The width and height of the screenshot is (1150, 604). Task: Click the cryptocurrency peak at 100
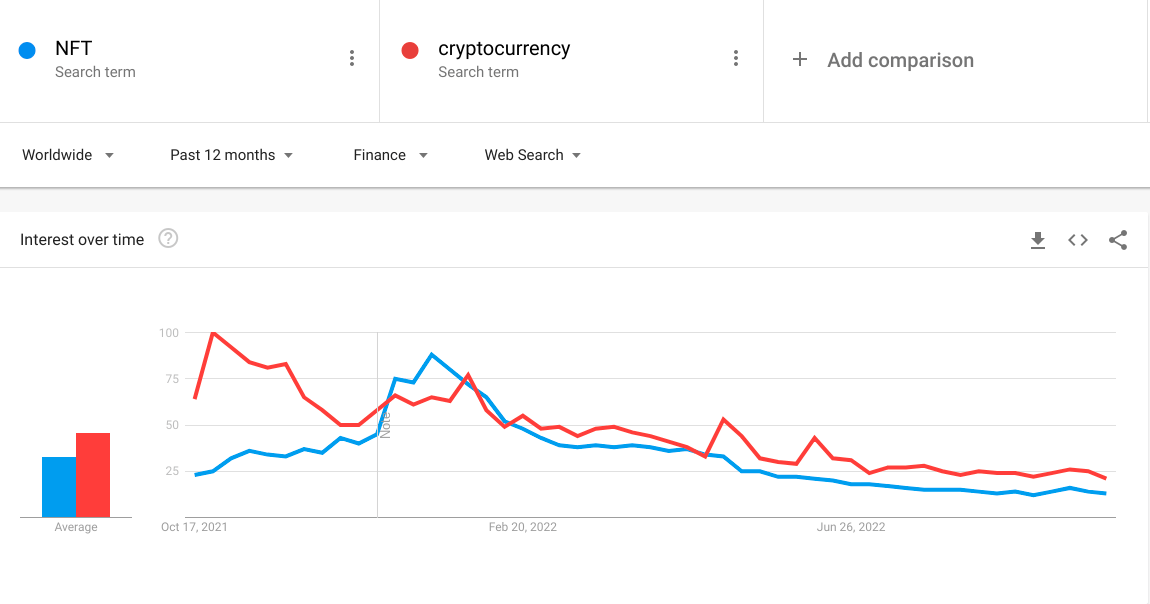(x=213, y=332)
